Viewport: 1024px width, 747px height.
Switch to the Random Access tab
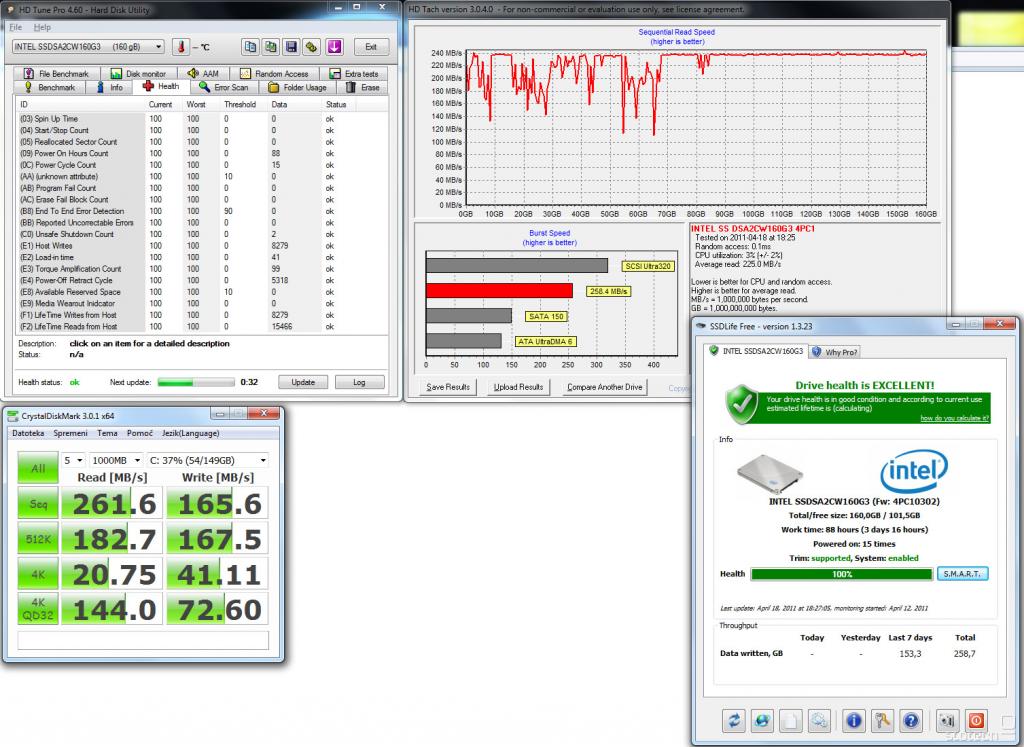pos(274,74)
